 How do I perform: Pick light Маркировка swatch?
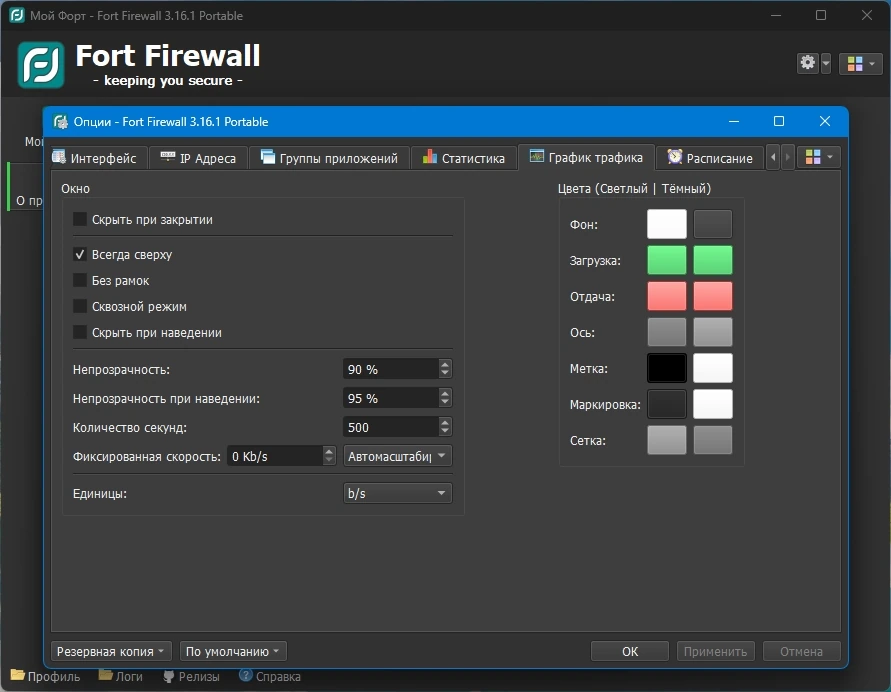coord(667,404)
